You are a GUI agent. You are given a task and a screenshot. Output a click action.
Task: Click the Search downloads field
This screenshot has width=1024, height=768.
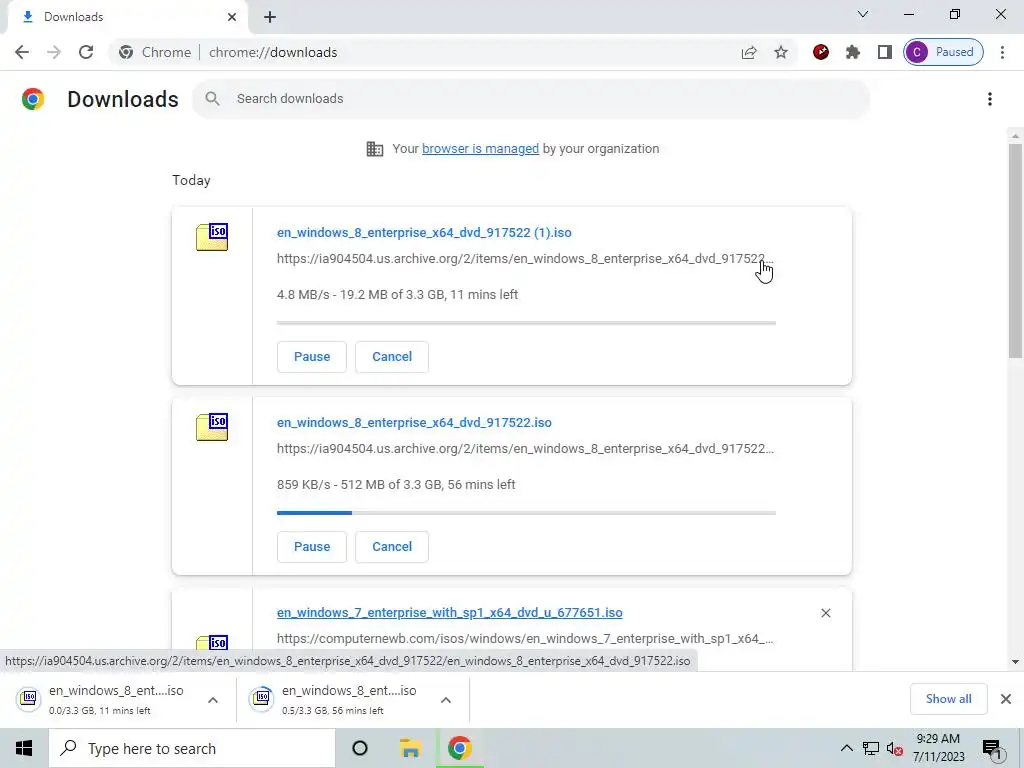coord(530,99)
